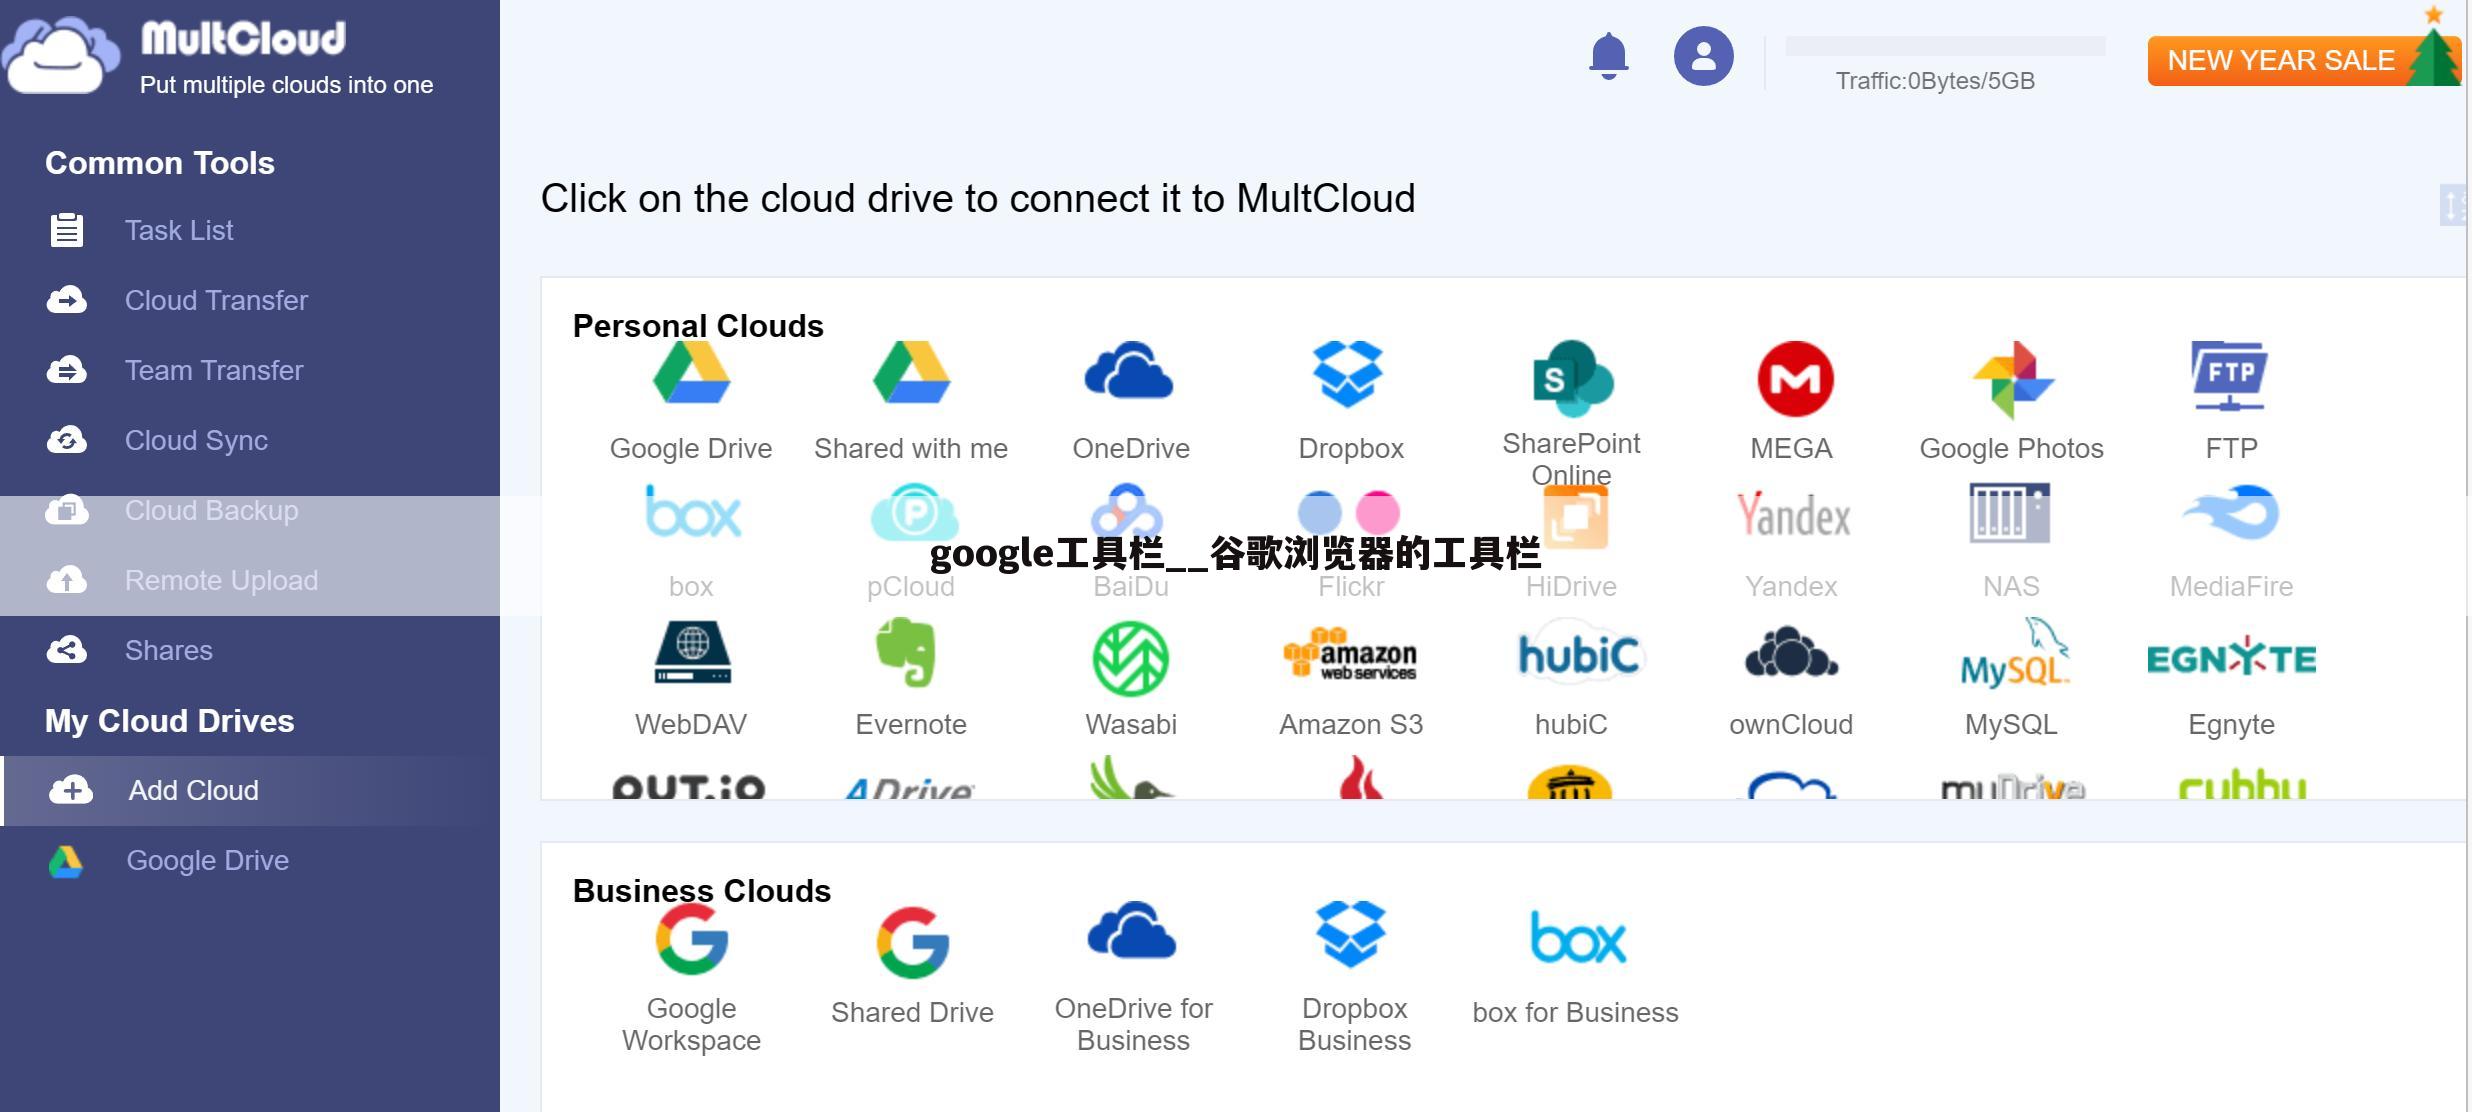Choose OneDrive for Business icon
Image resolution: width=2472 pixels, height=1112 pixels.
1131,930
